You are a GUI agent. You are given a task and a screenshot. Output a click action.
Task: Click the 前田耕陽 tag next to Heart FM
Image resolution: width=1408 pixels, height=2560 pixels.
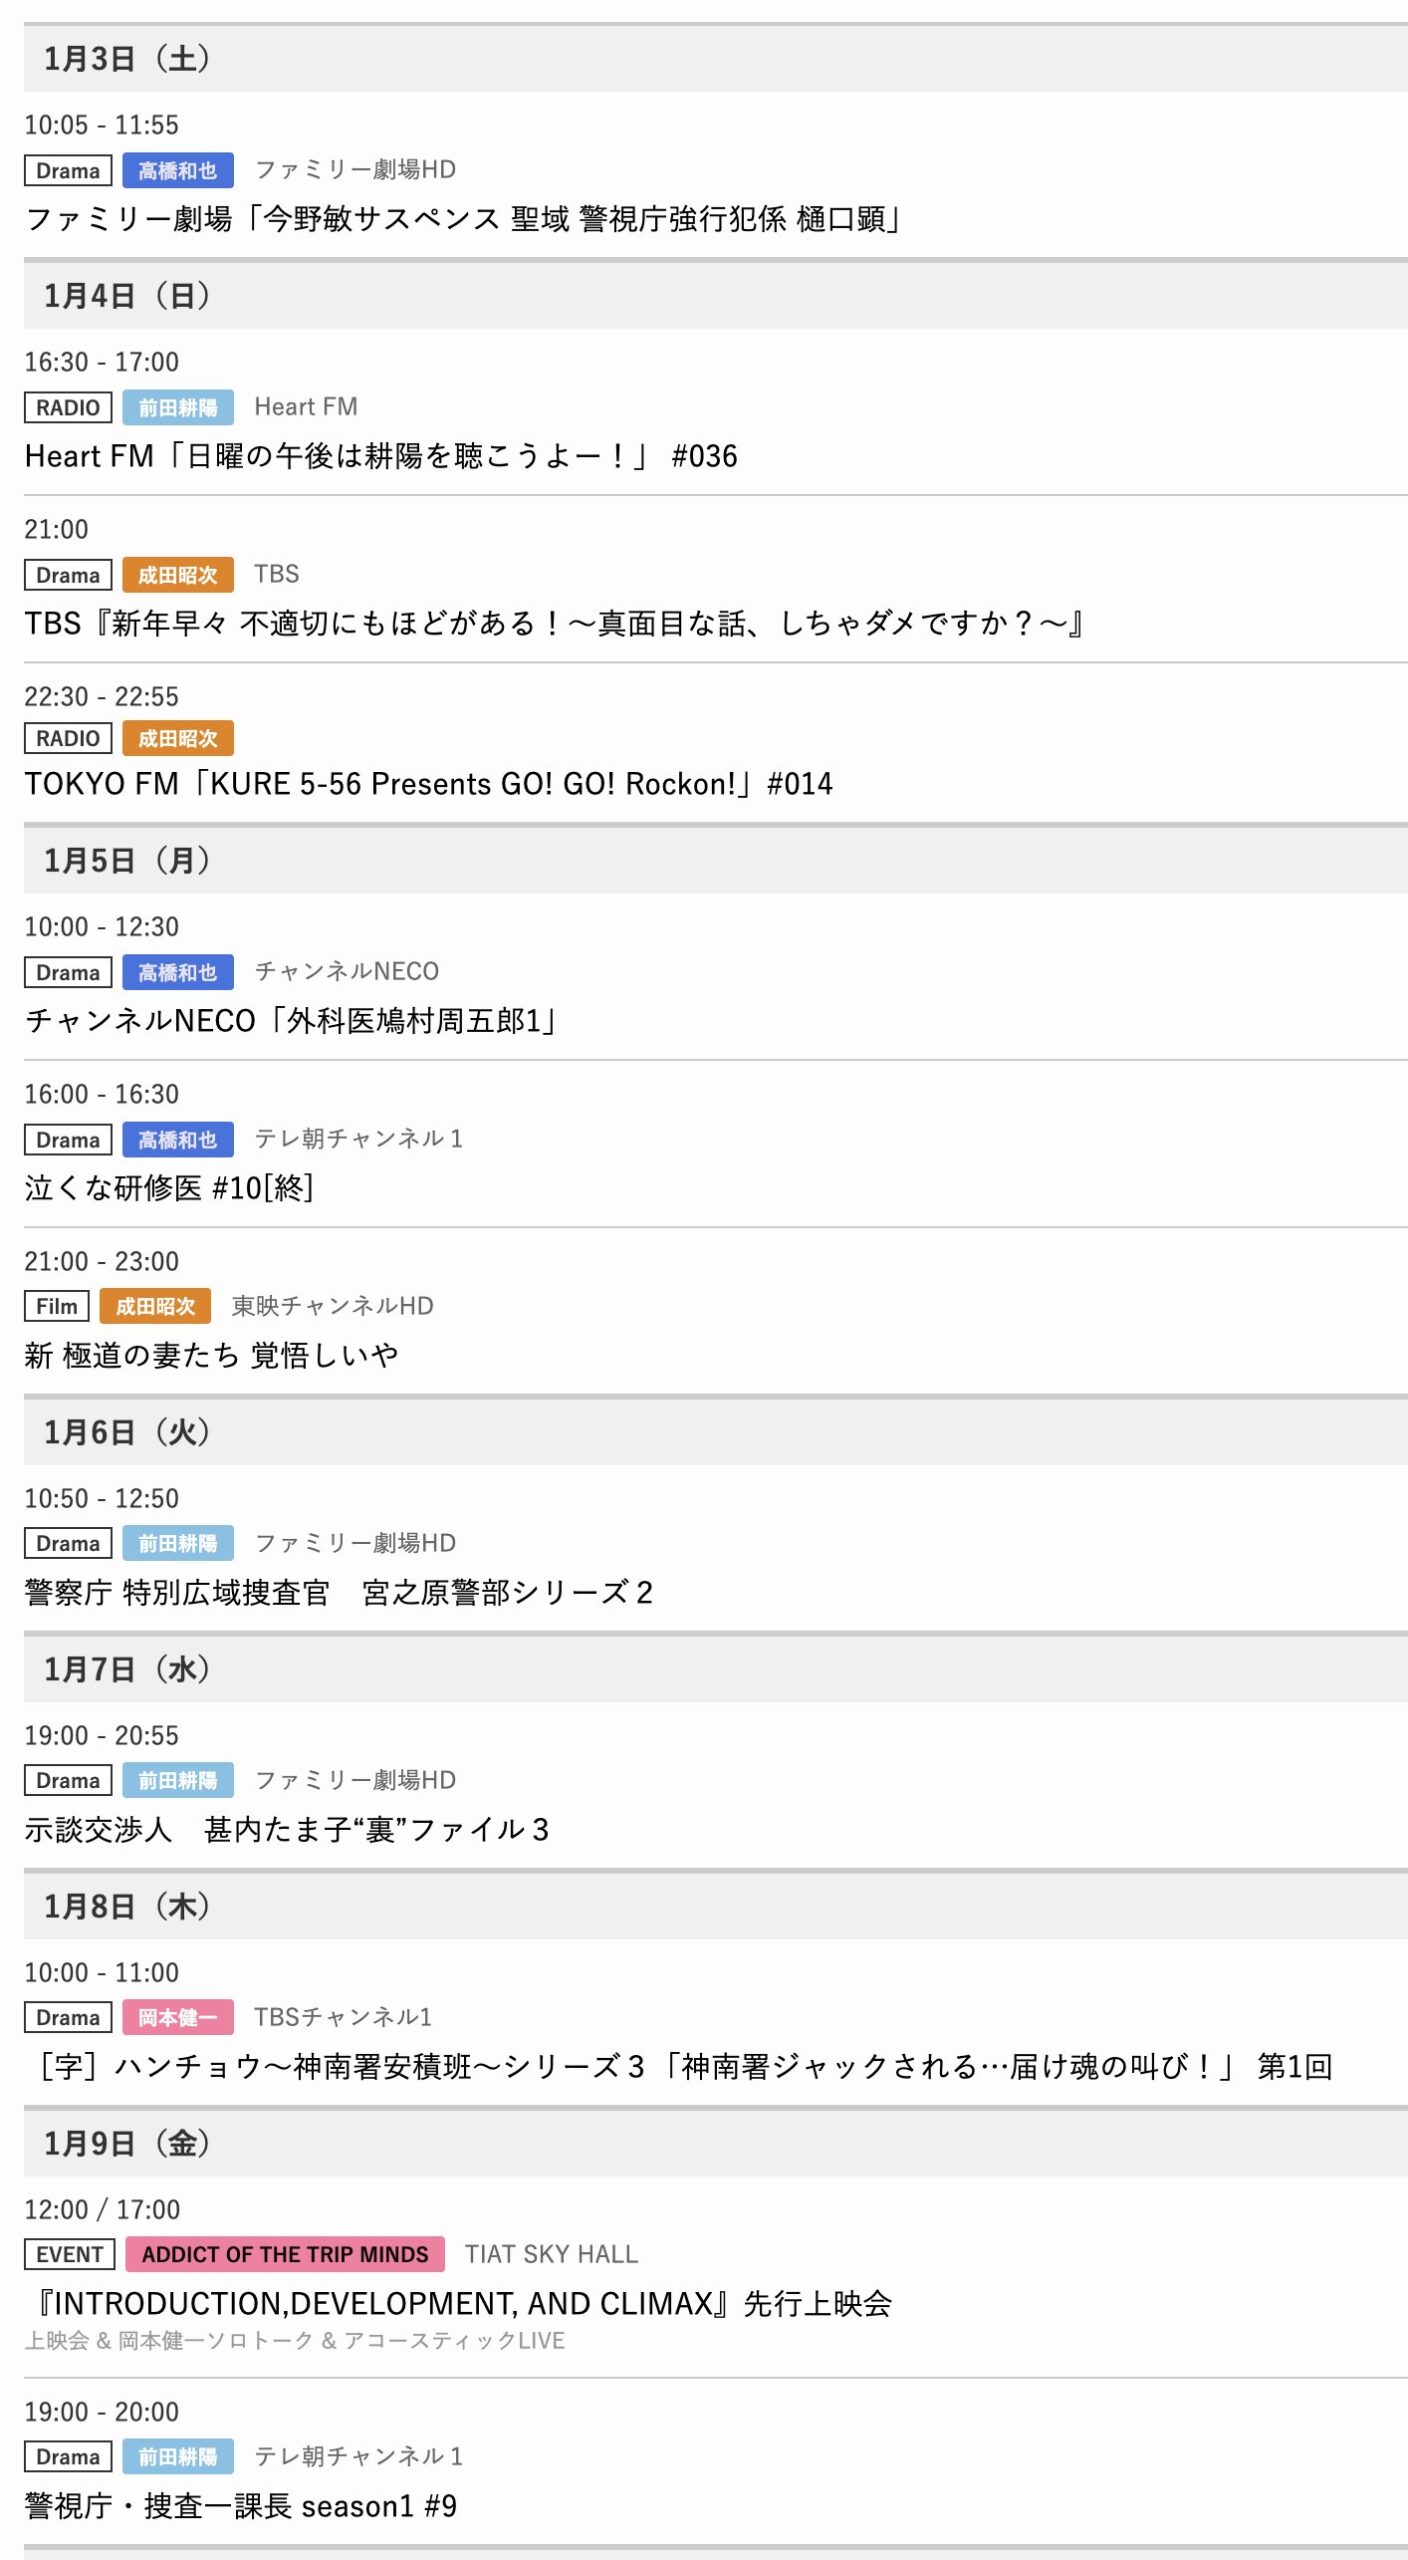click(x=178, y=407)
